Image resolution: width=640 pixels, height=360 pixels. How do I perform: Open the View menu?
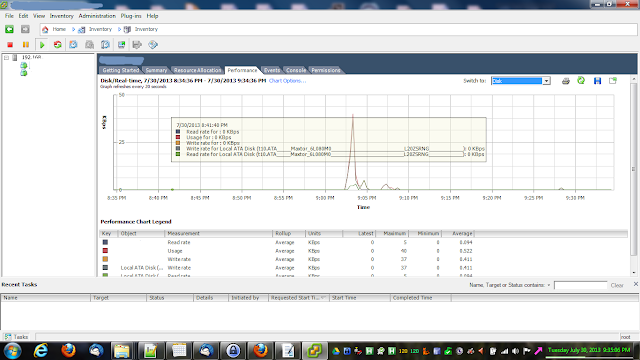(39, 16)
